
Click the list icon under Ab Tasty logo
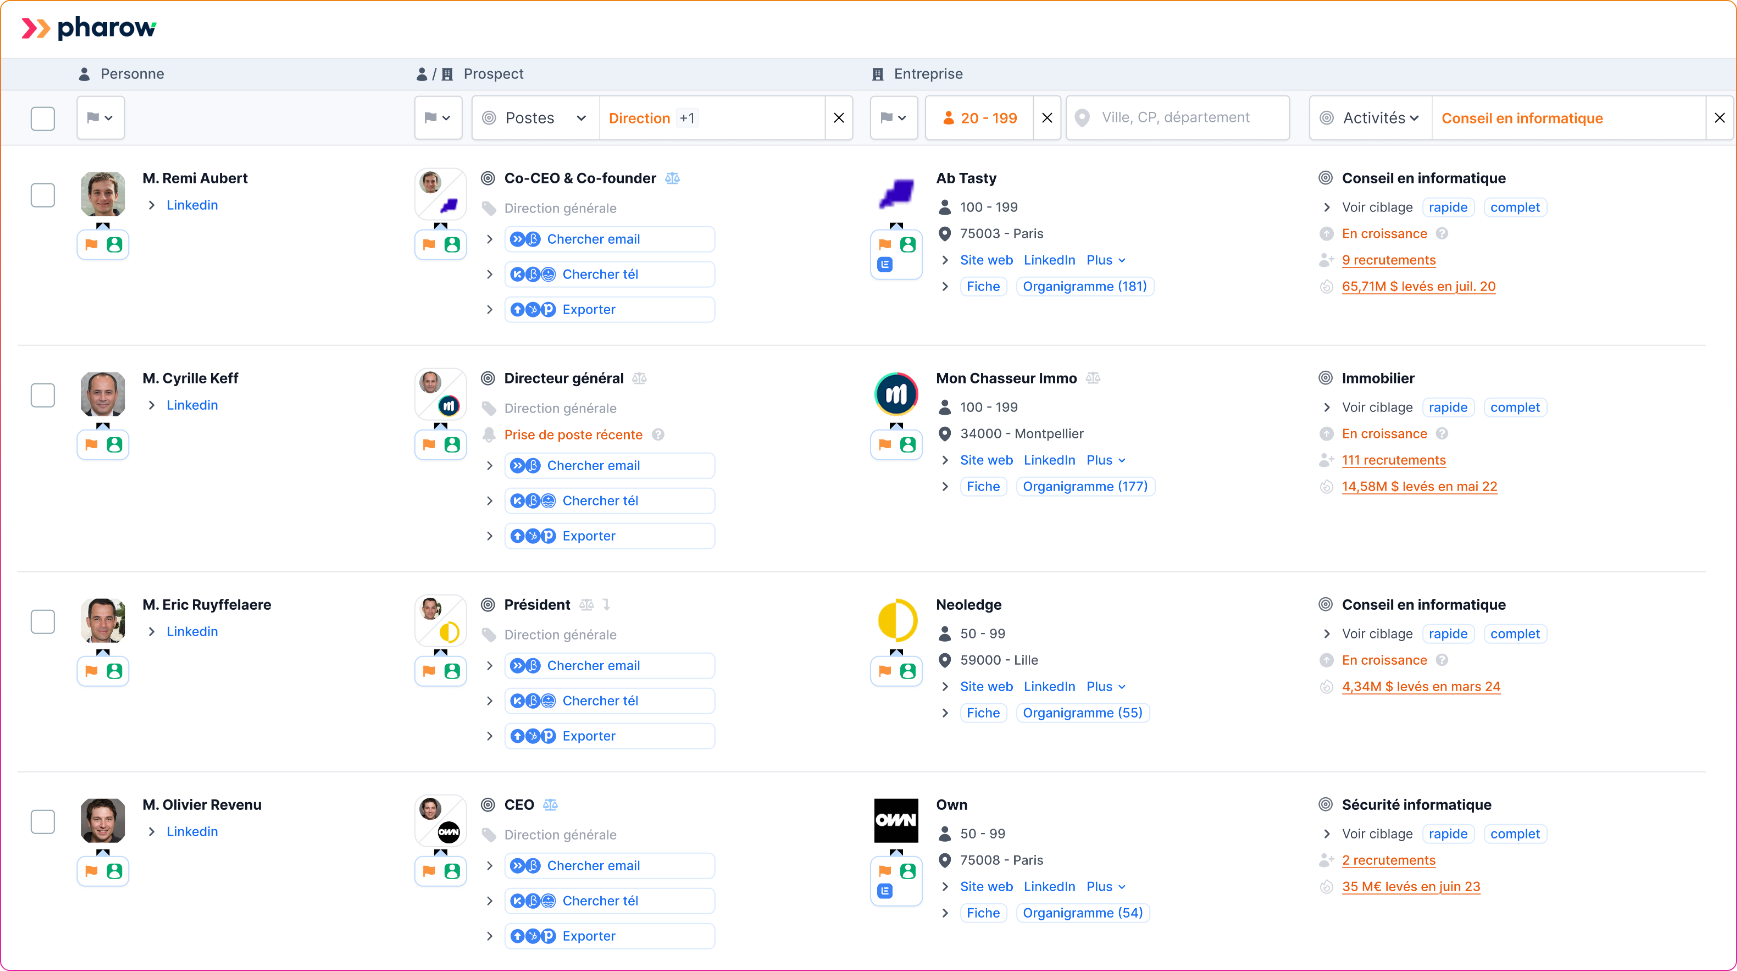tap(885, 265)
